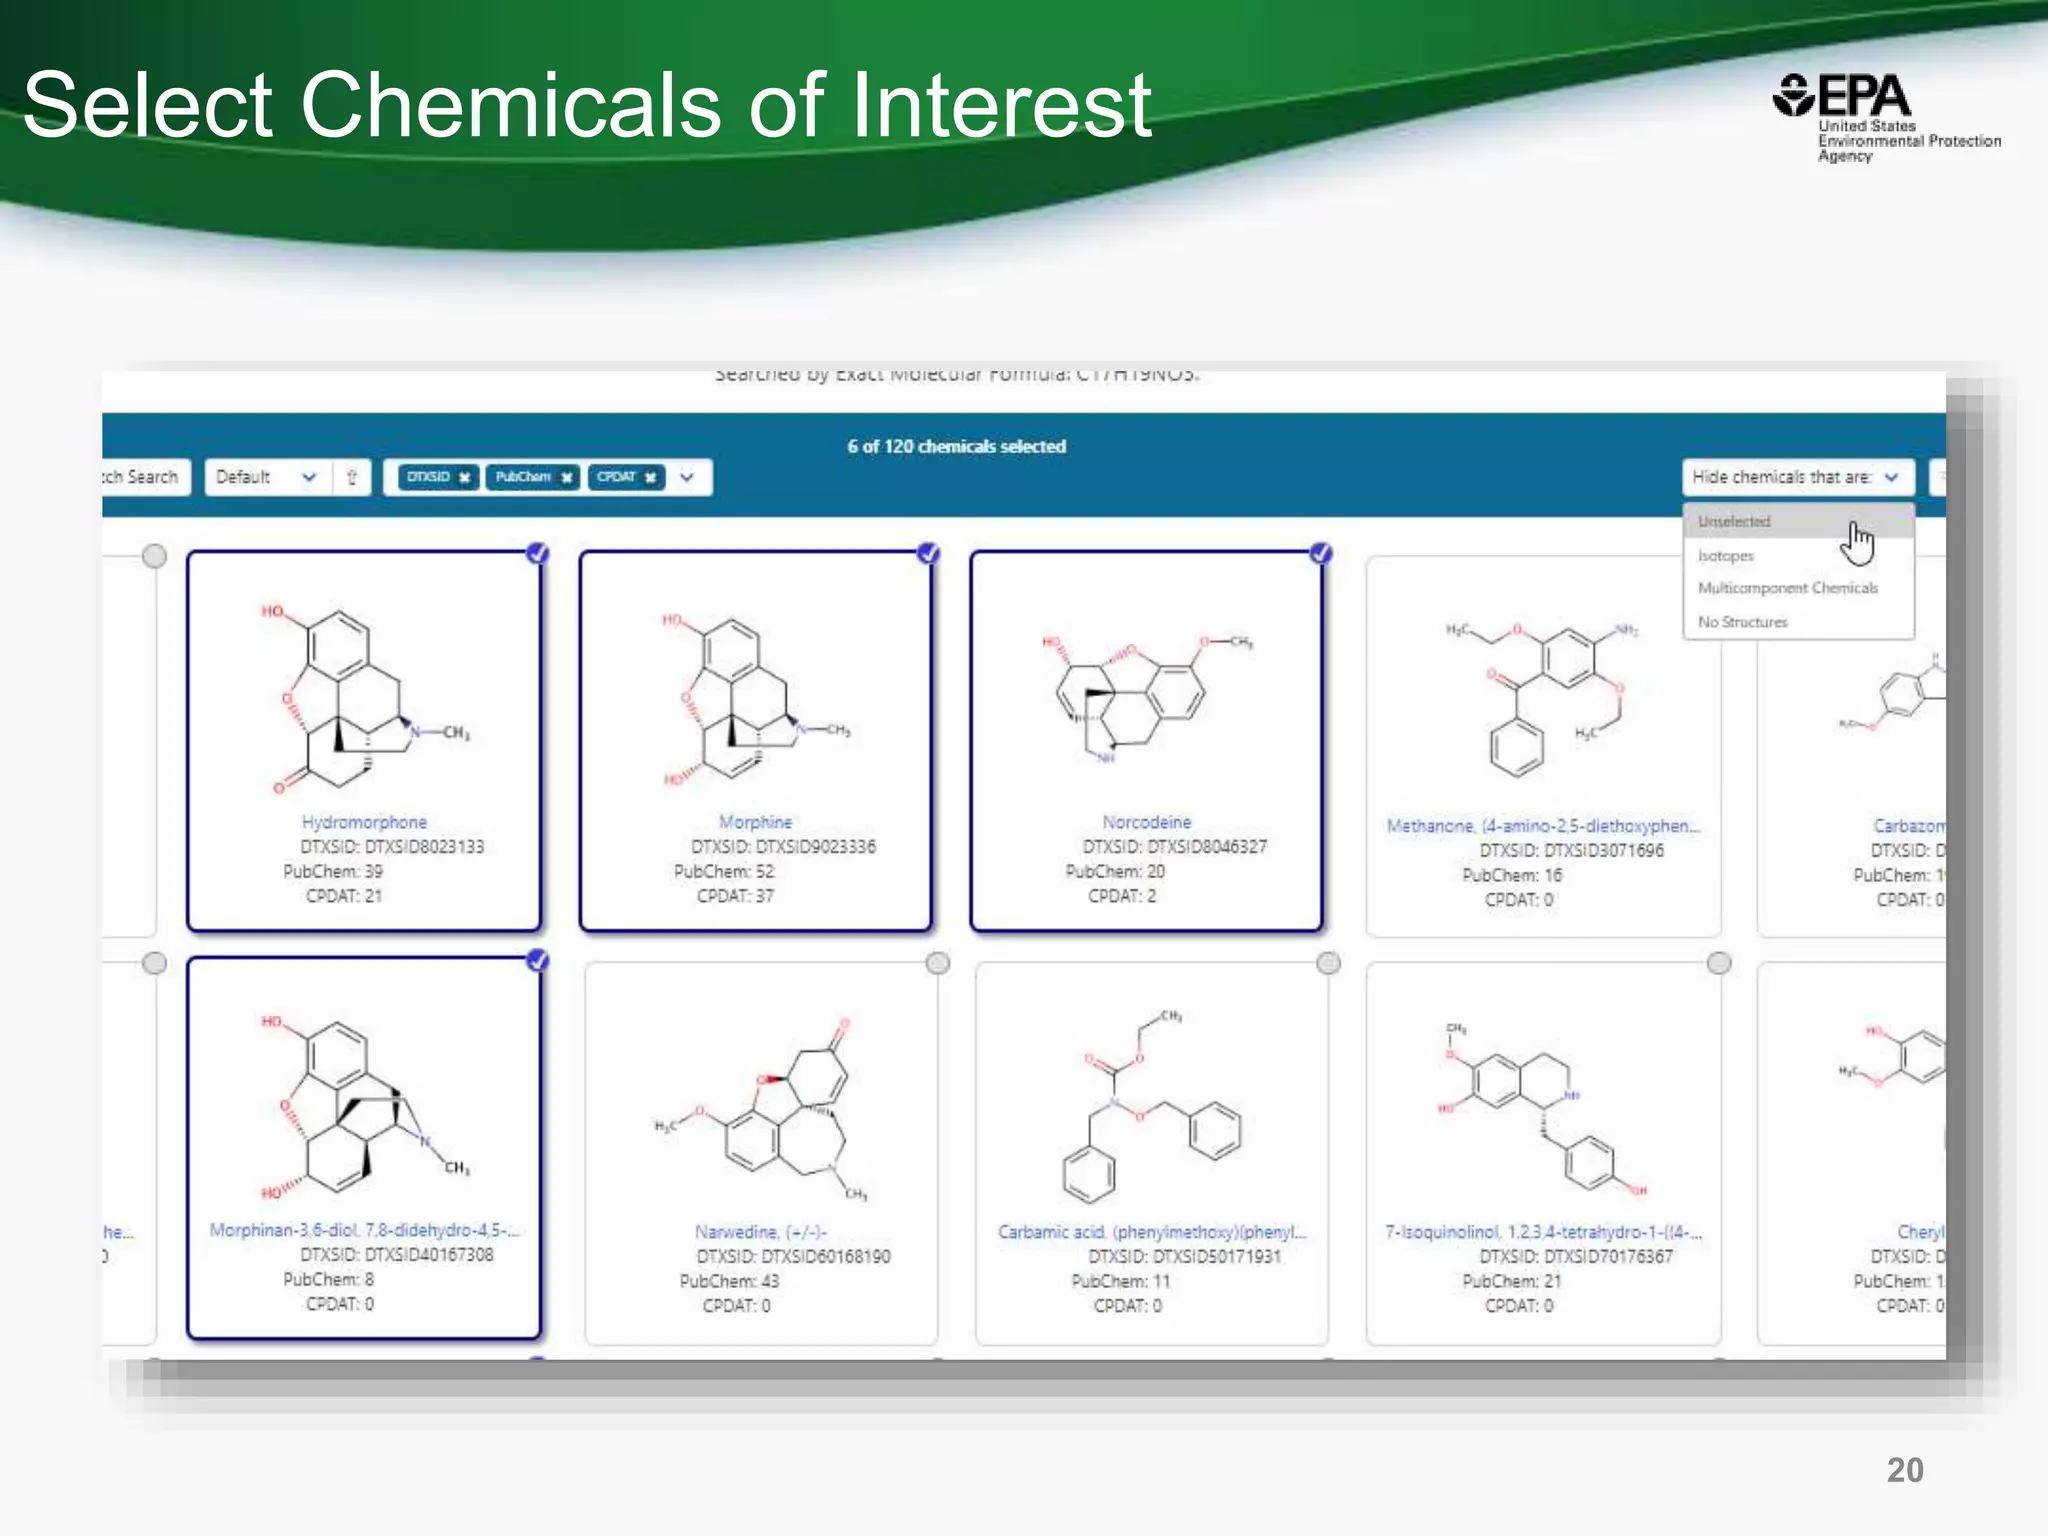The image size is (2048, 1536).
Task: Deselect the Hydromorphone card checkmark
Action: pos(538,553)
